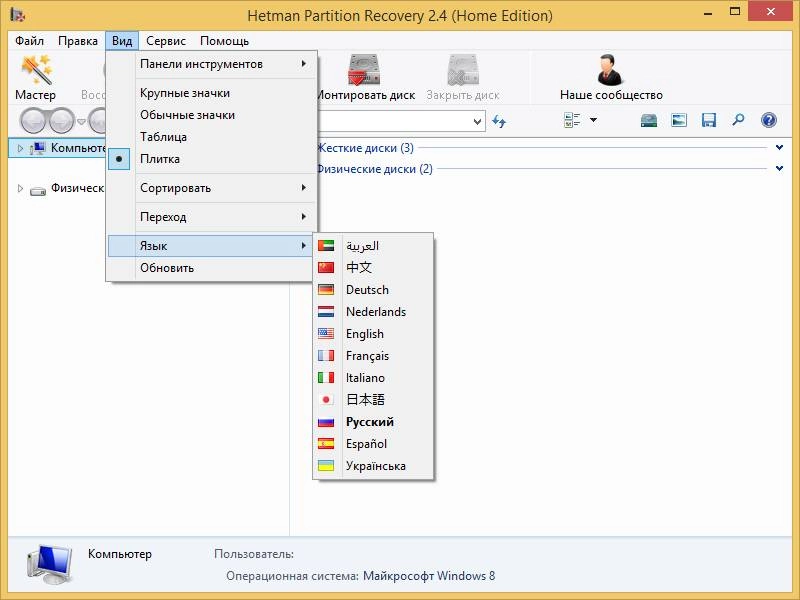Expand Панели инструментов submenu
Viewport: 800px width, 600px height.
pyautogui.click(x=211, y=64)
